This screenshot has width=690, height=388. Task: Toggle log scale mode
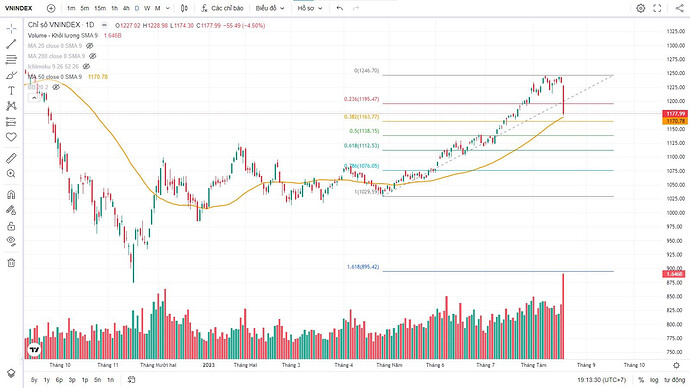click(x=654, y=380)
